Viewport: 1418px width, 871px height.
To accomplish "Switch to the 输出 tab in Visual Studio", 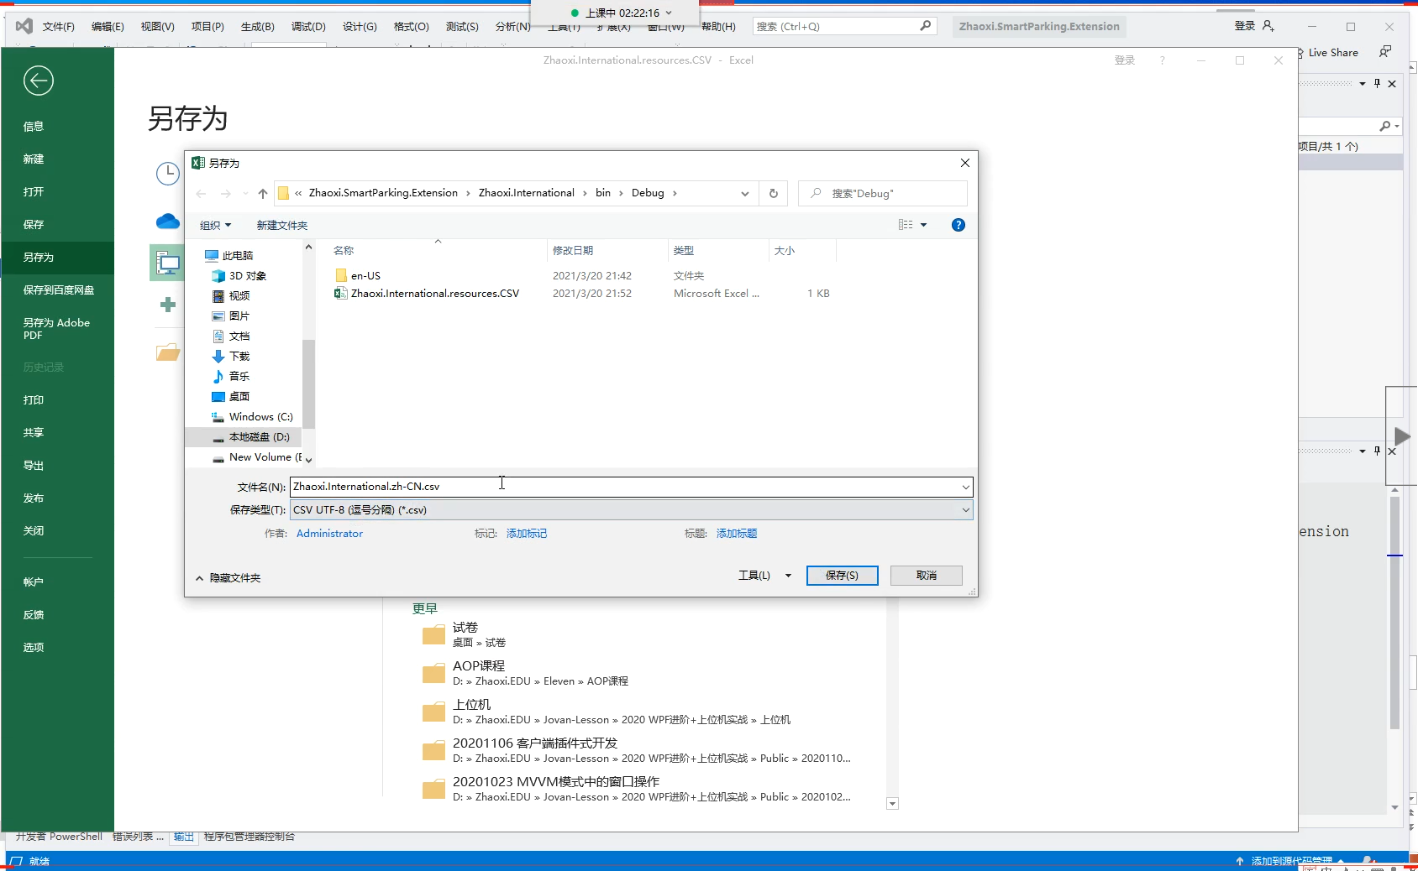I will point(183,837).
